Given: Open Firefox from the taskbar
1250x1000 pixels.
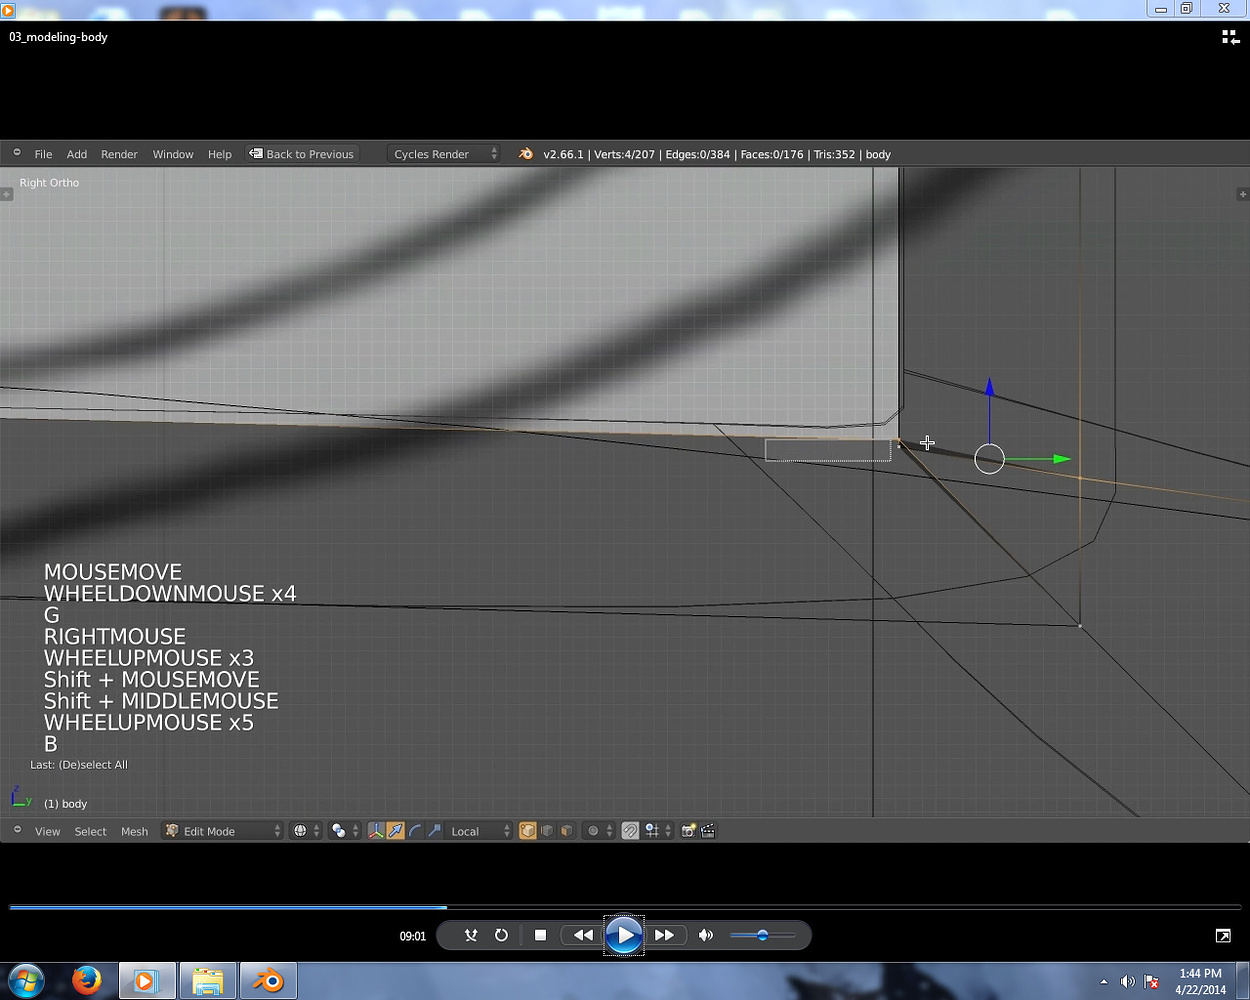Looking at the screenshot, I should pyautogui.click(x=87, y=981).
